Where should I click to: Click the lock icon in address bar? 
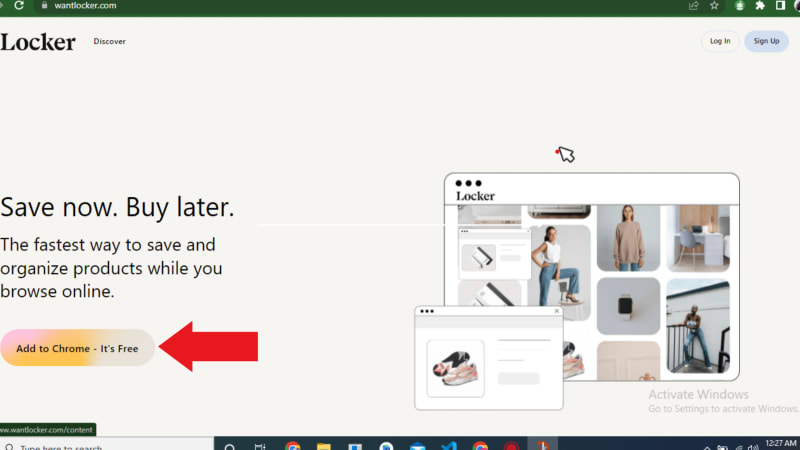click(44, 6)
